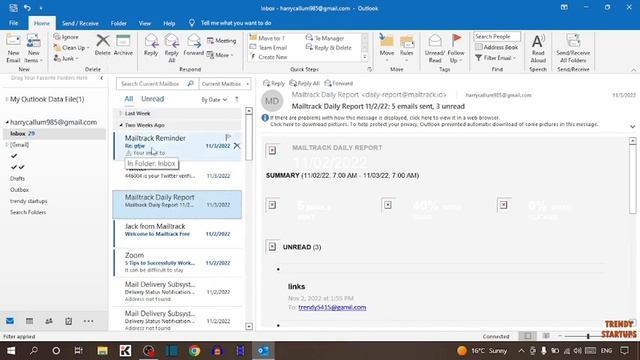The height and width of the screenshot is (360, 640).
Task: Collapse the folder pane with the chevron
Action: pos(102,78)
